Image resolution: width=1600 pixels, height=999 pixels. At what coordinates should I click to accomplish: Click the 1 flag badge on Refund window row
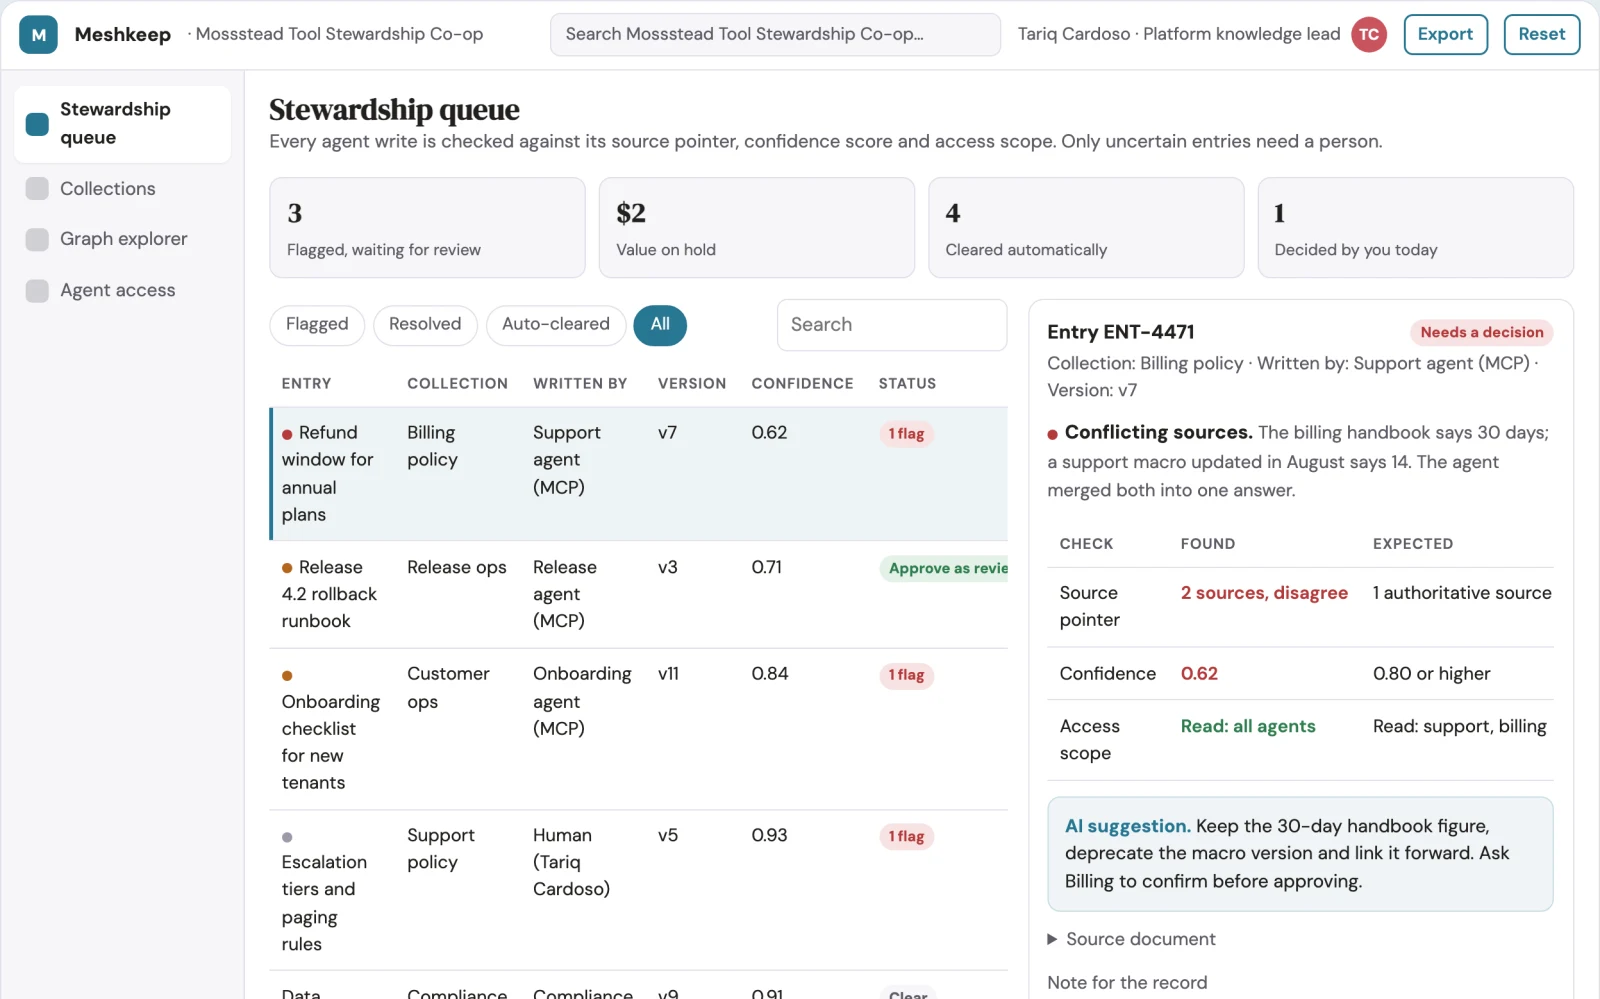pyautogui.click(x=906, y=434)
